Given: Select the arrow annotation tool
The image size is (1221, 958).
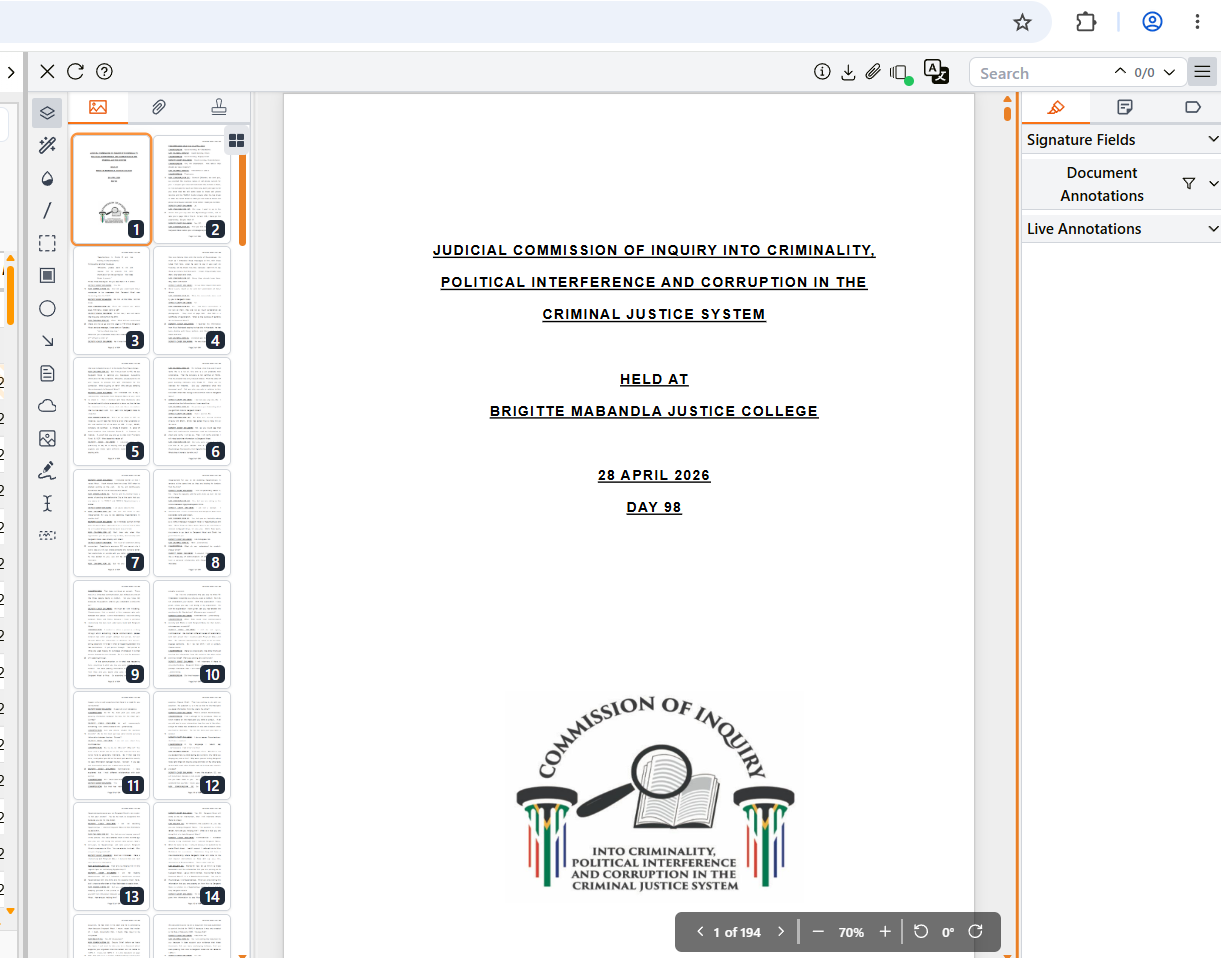Looking at the screenshot, I should coord(47,341).
